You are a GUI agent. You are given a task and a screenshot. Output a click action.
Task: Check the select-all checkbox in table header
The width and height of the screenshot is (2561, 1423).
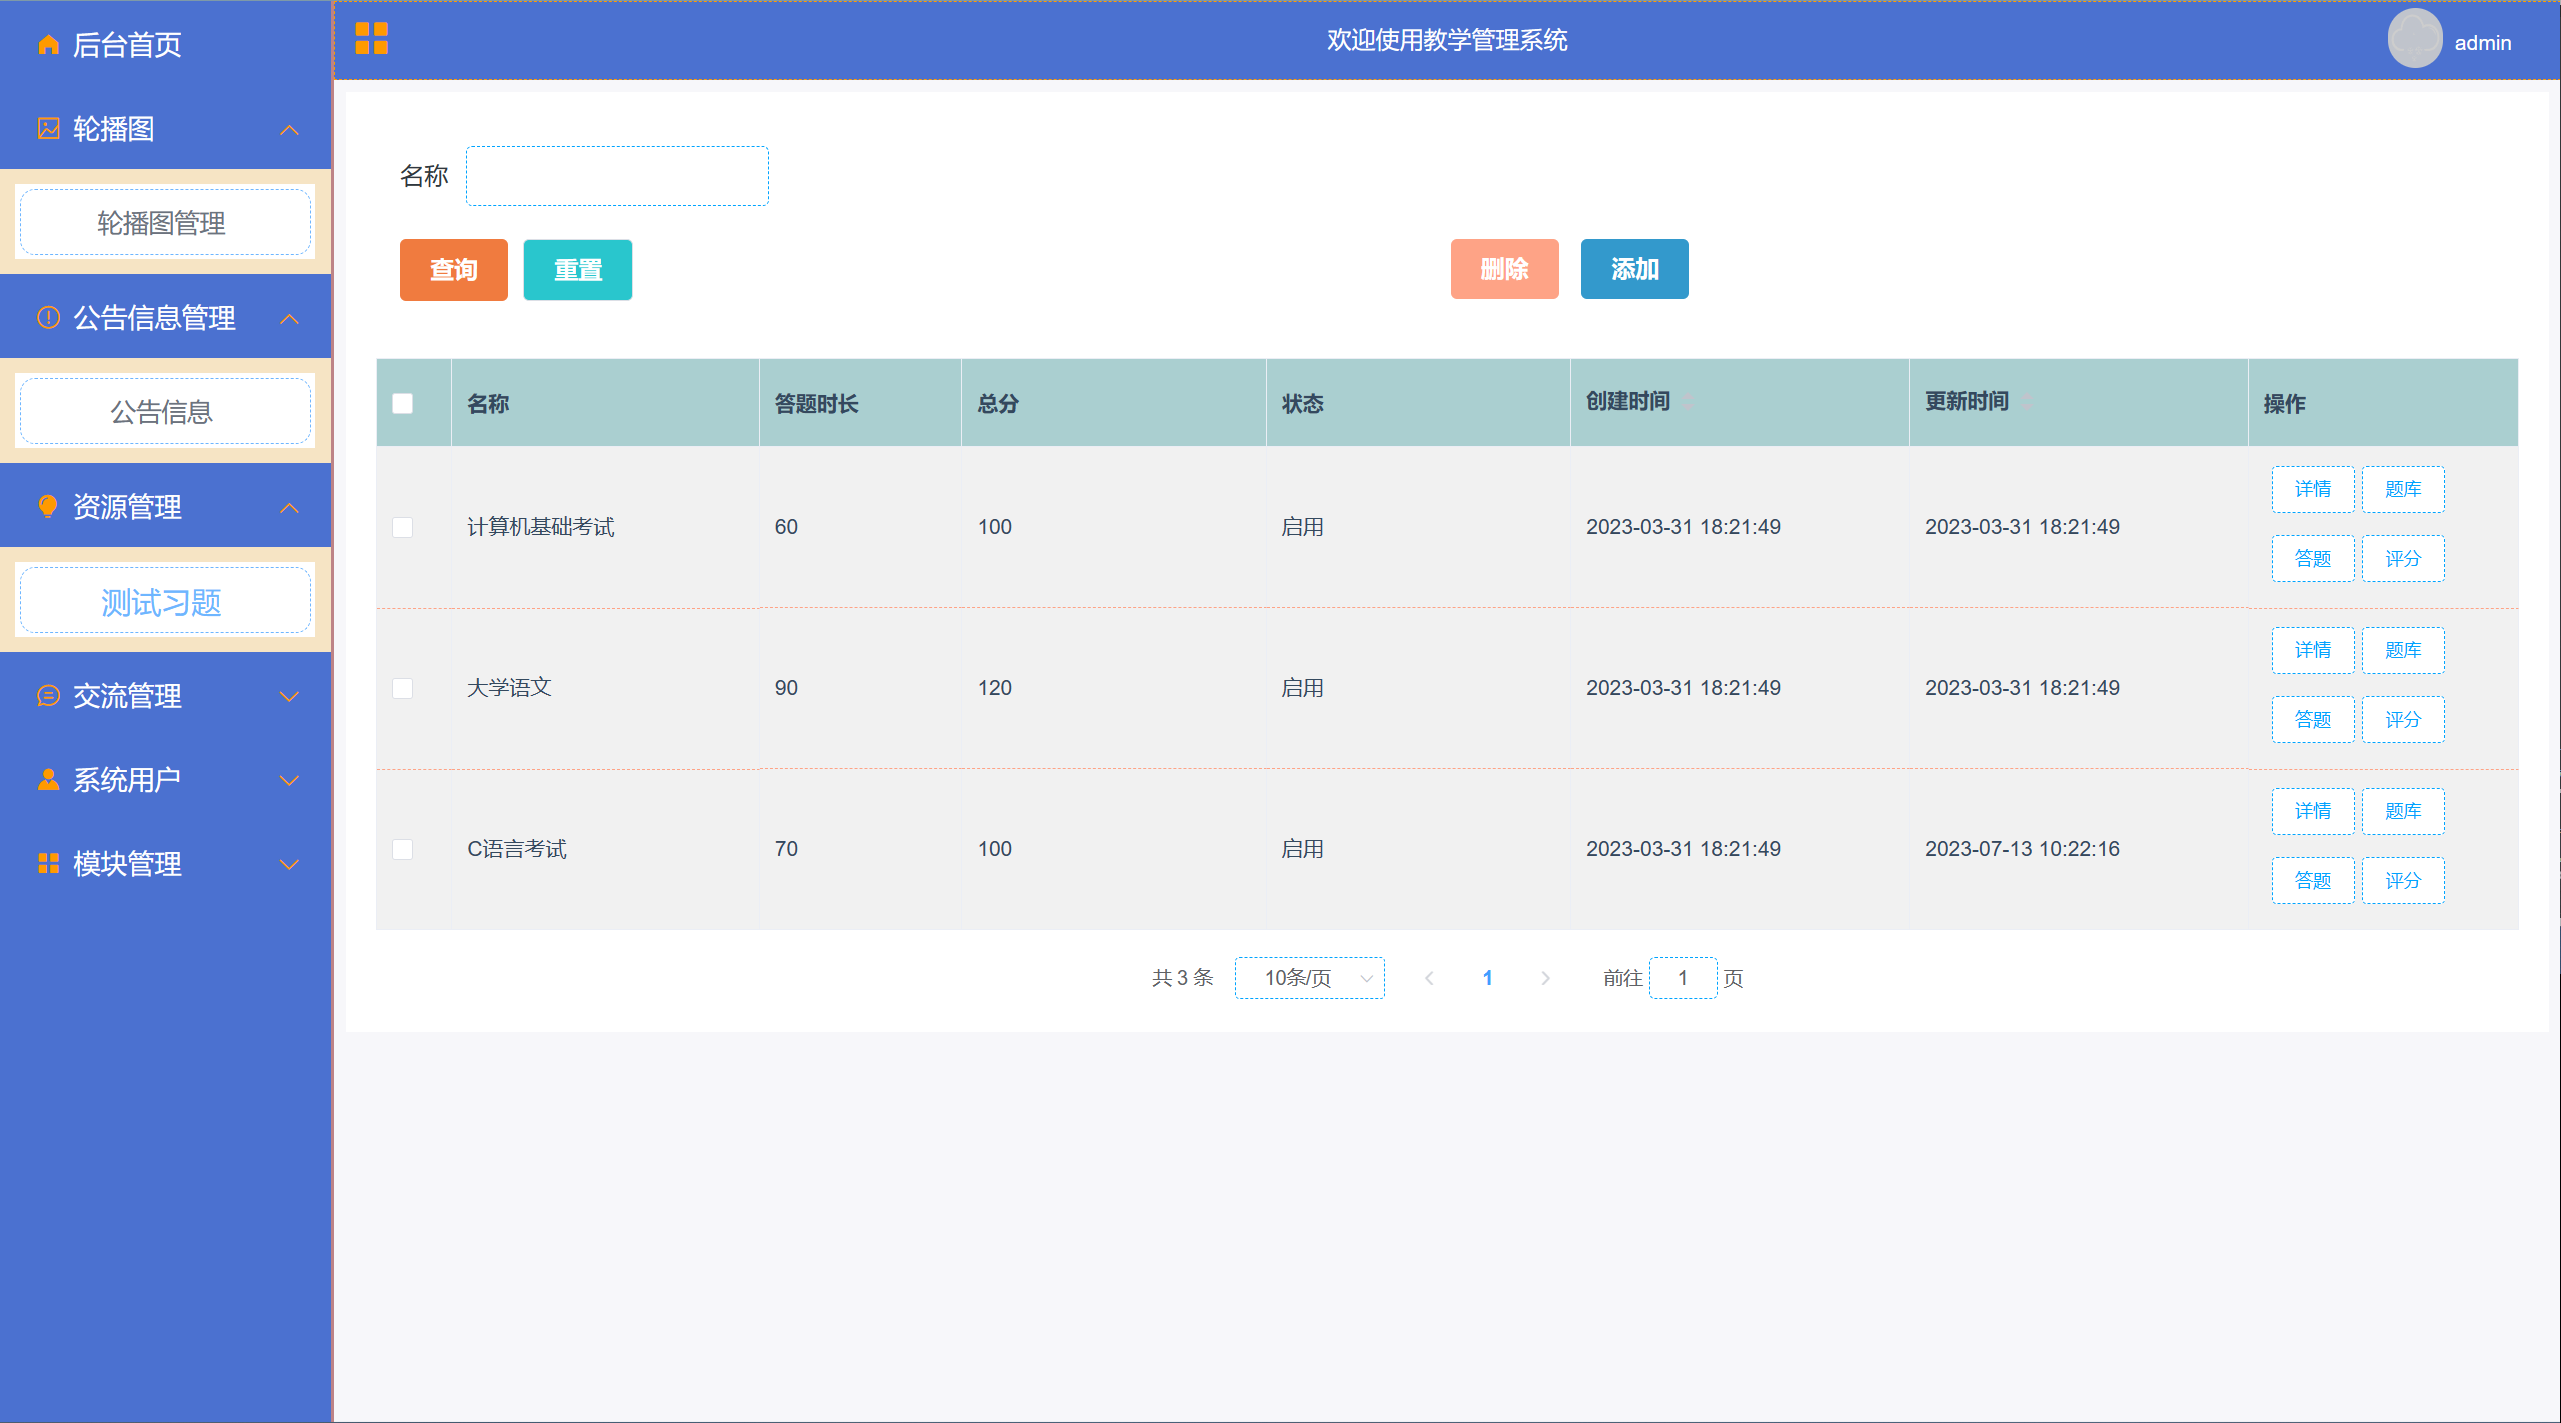402,403
